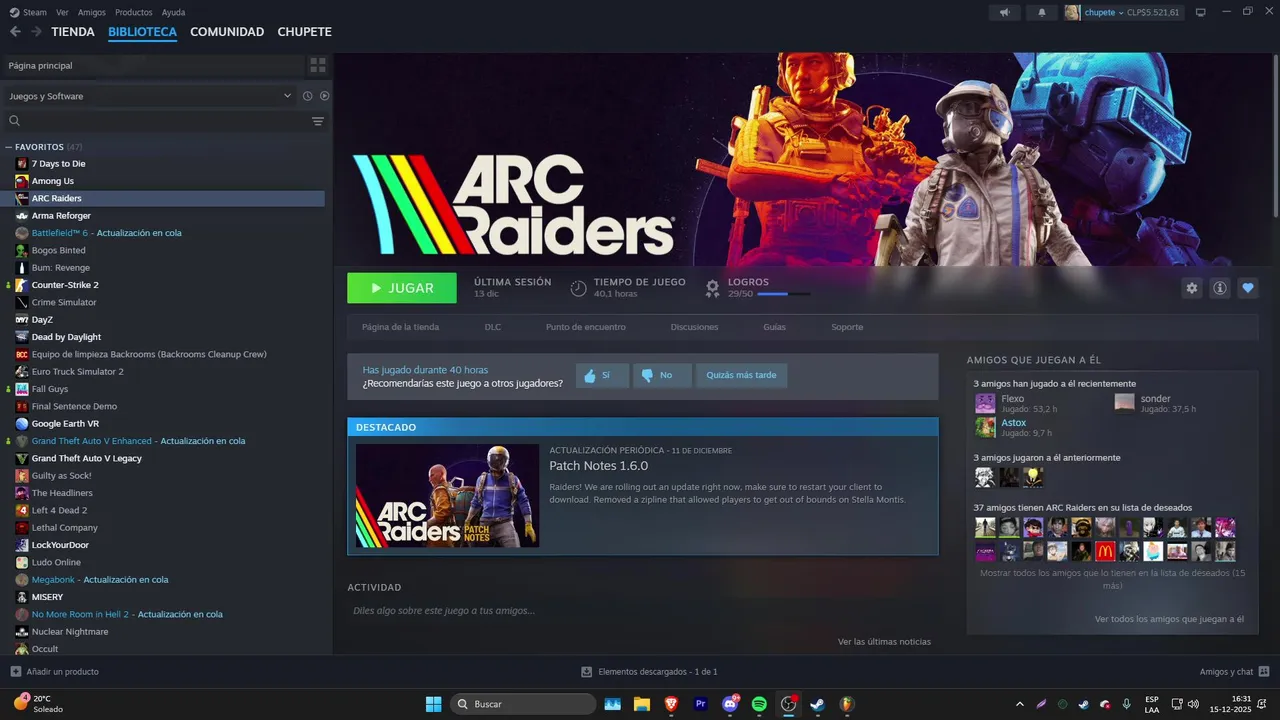Open Premiere Pro from the taskbar
This screenshot has height=720, width=1280.
[700, 704]
